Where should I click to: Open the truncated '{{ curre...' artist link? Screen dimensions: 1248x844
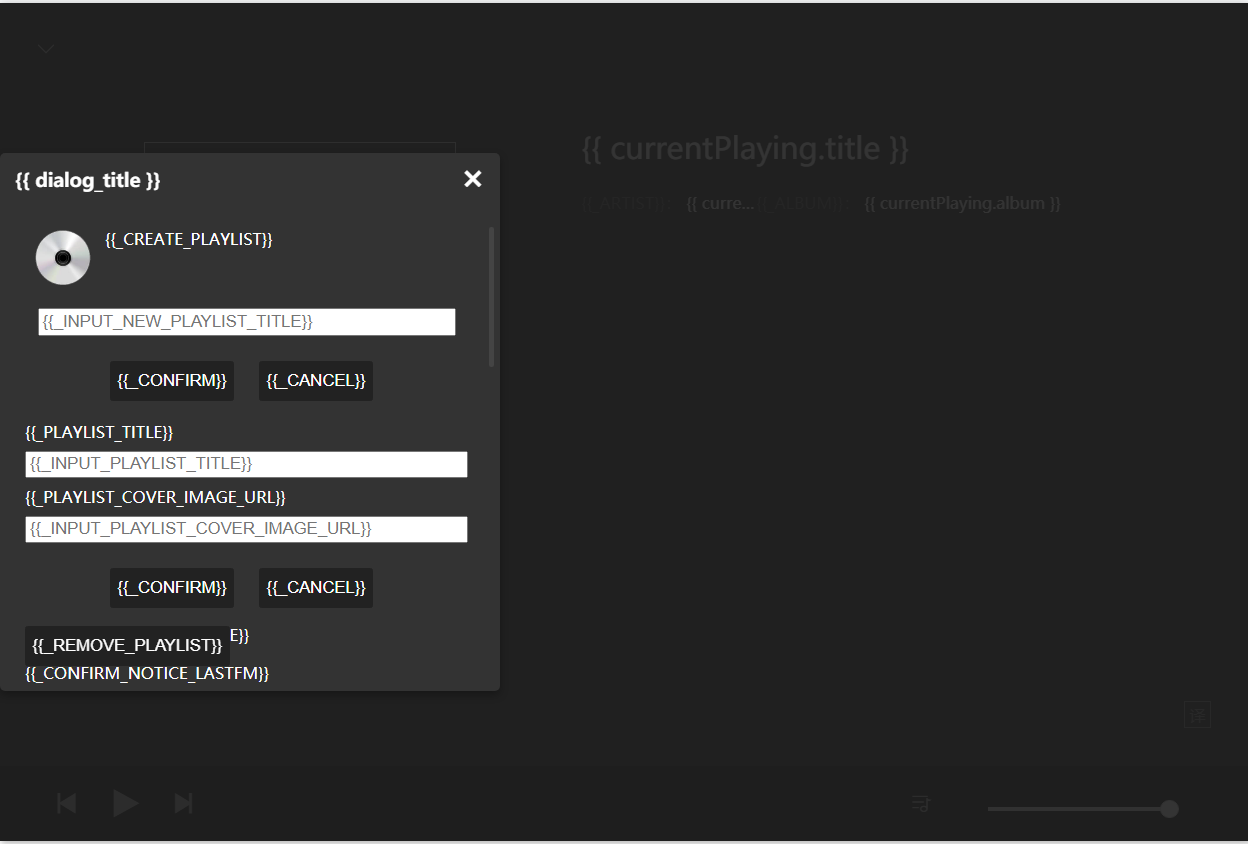click(721, 204)
